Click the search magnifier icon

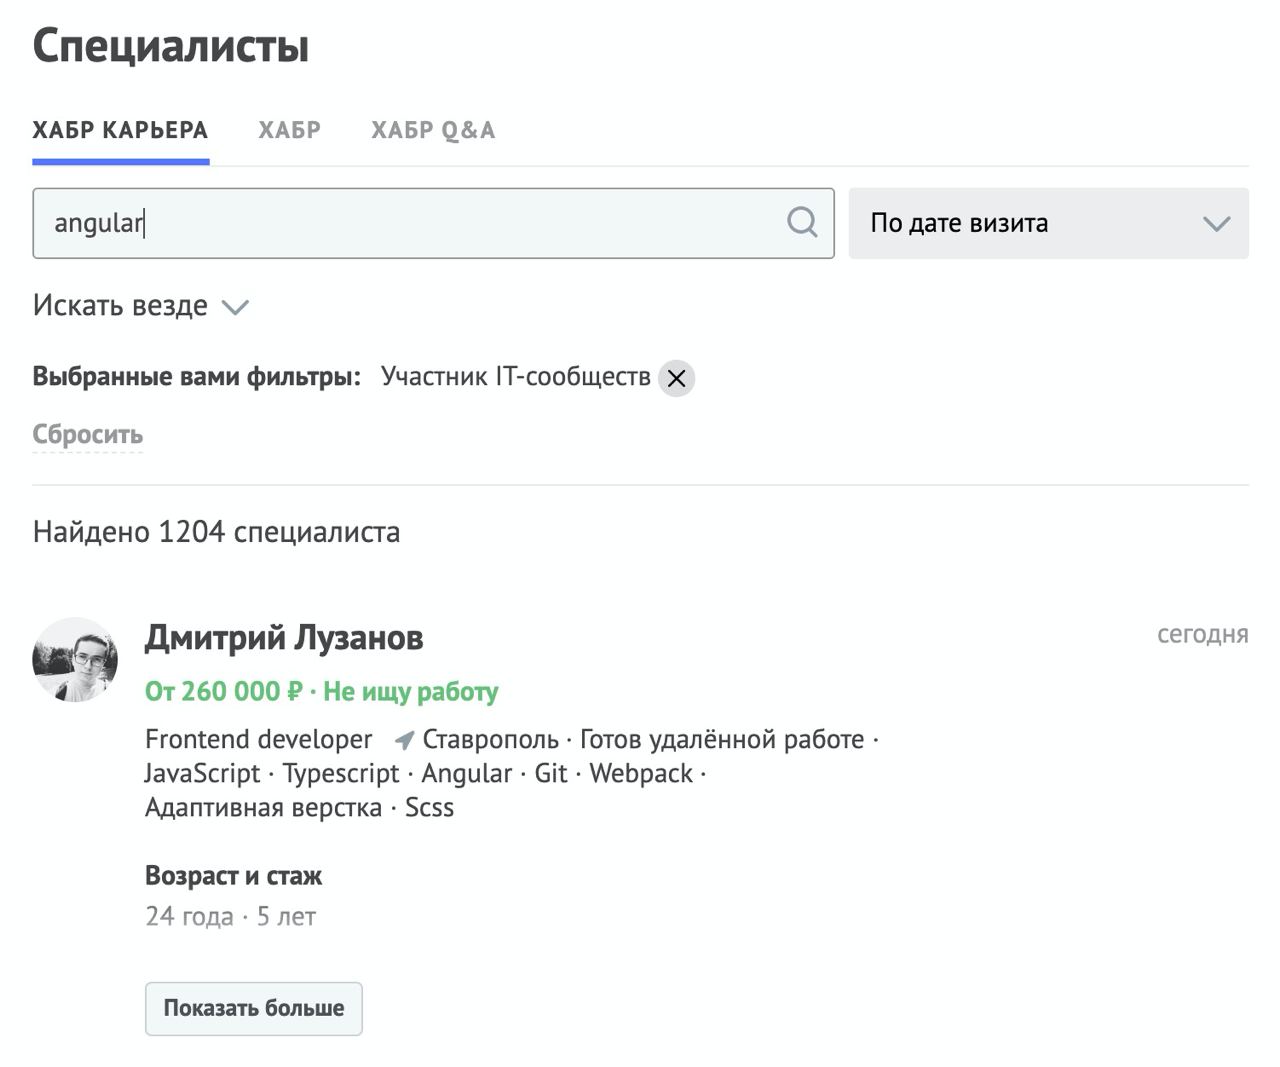[802, 222]
